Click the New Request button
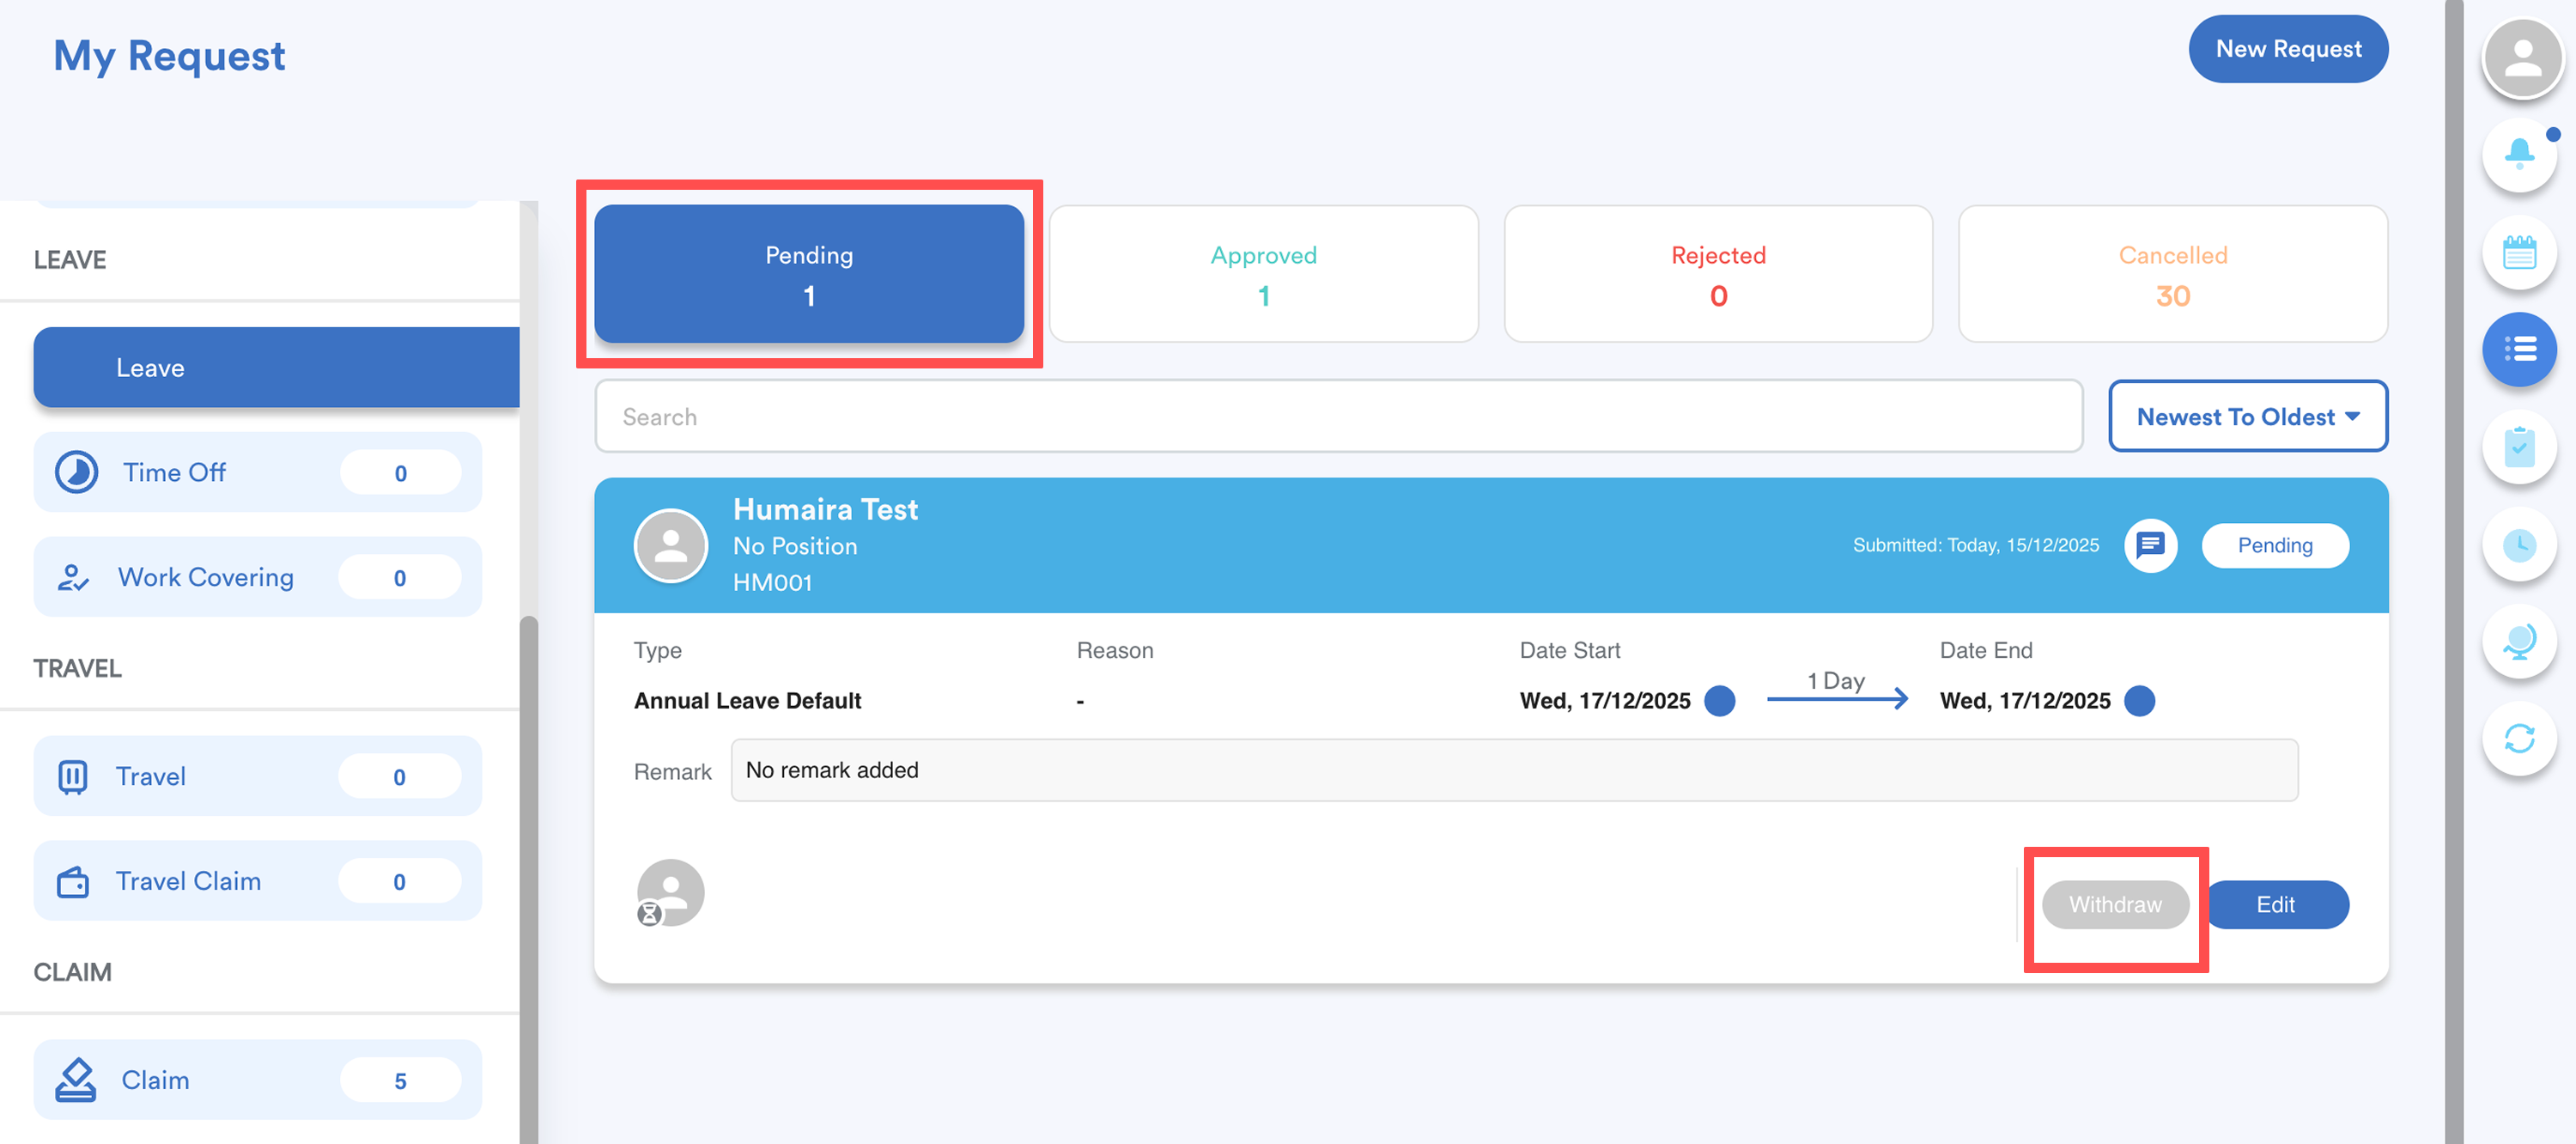Screen dimensions: 2576x1144 tap(2287, 49)
